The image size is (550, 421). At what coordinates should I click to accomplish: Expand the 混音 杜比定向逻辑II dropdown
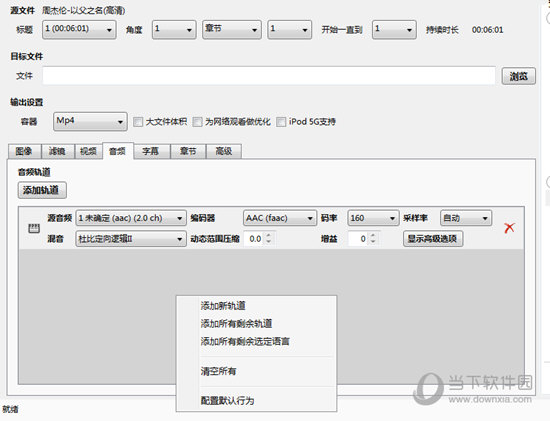tap(131, 239)
